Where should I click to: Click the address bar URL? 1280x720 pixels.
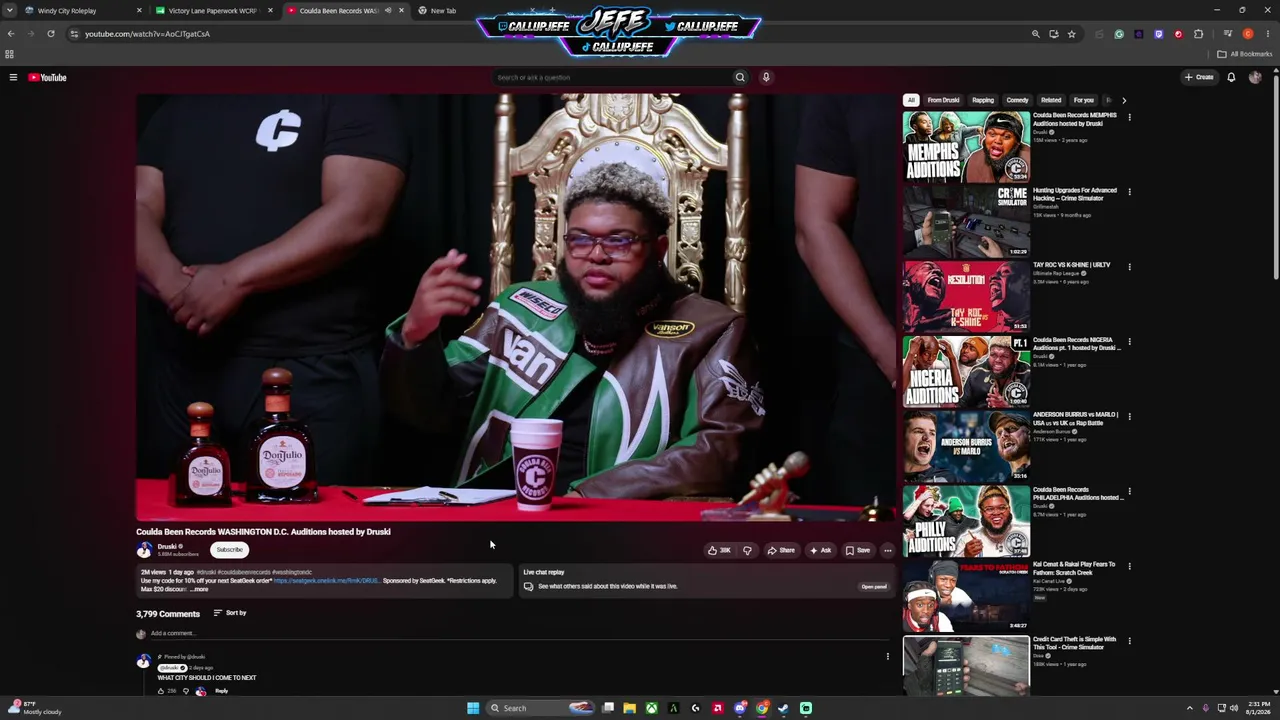(x=147, y=34)
